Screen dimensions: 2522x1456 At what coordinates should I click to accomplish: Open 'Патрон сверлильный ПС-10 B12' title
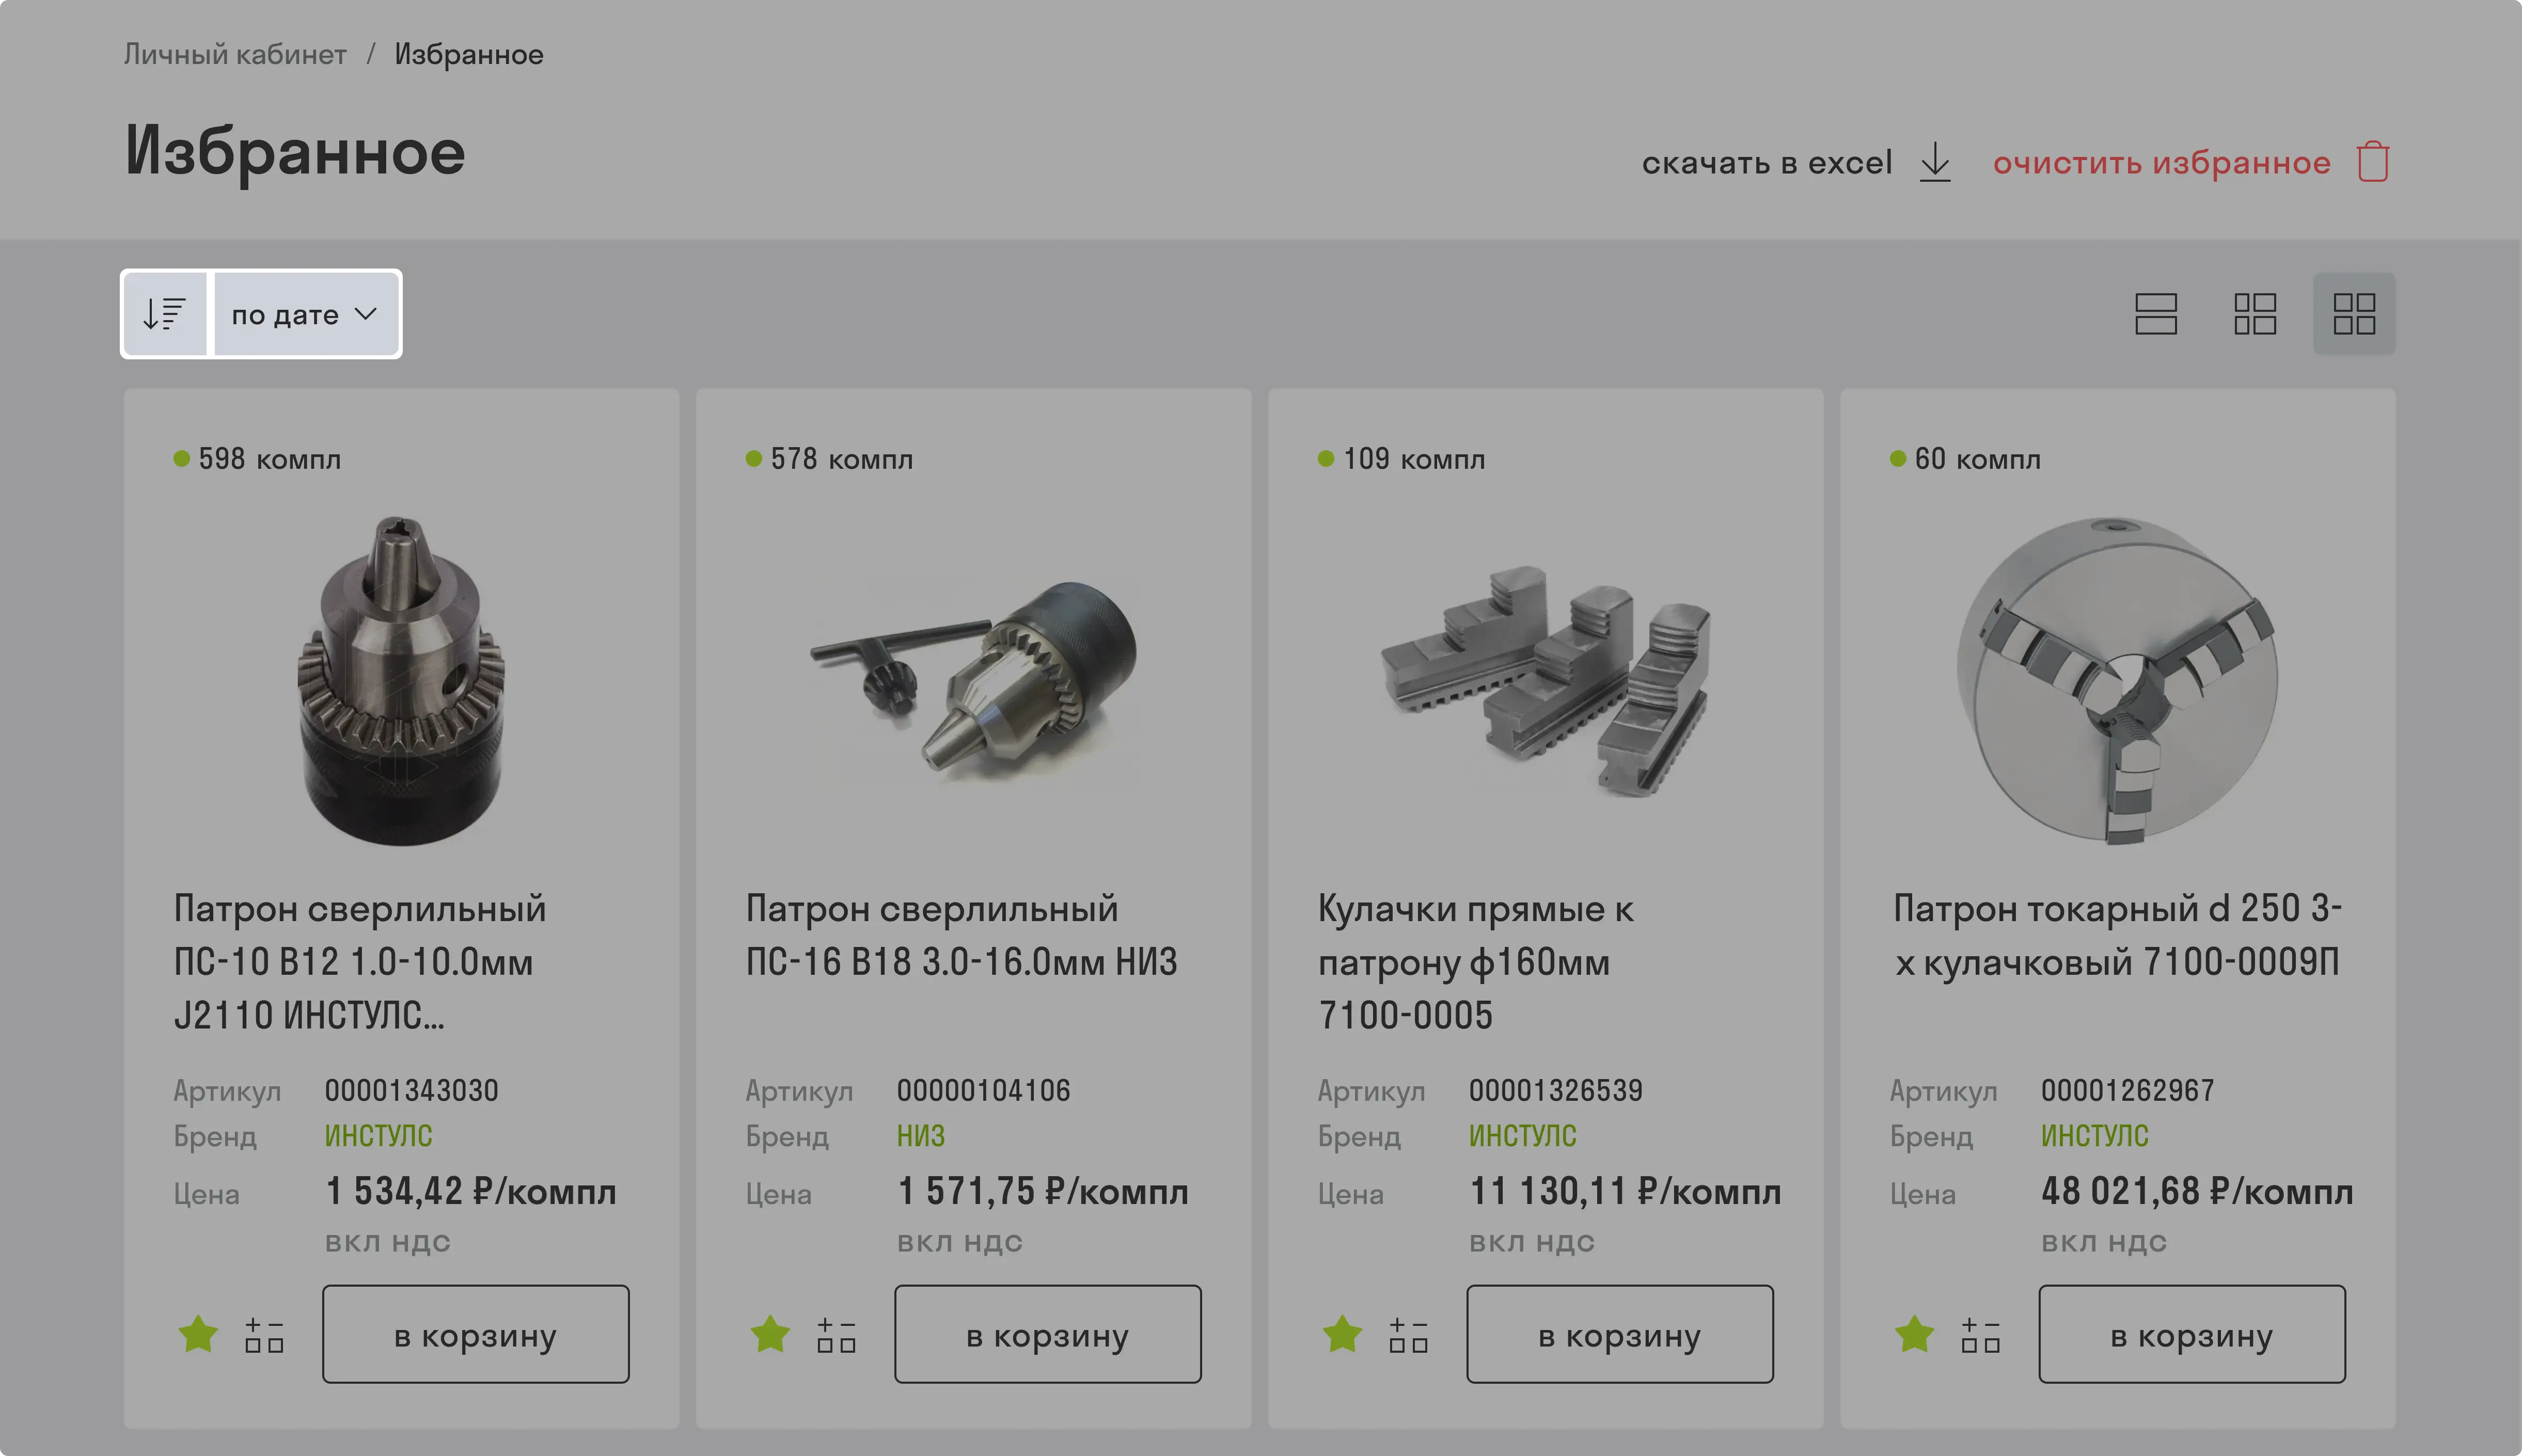(x=360, y=962)
